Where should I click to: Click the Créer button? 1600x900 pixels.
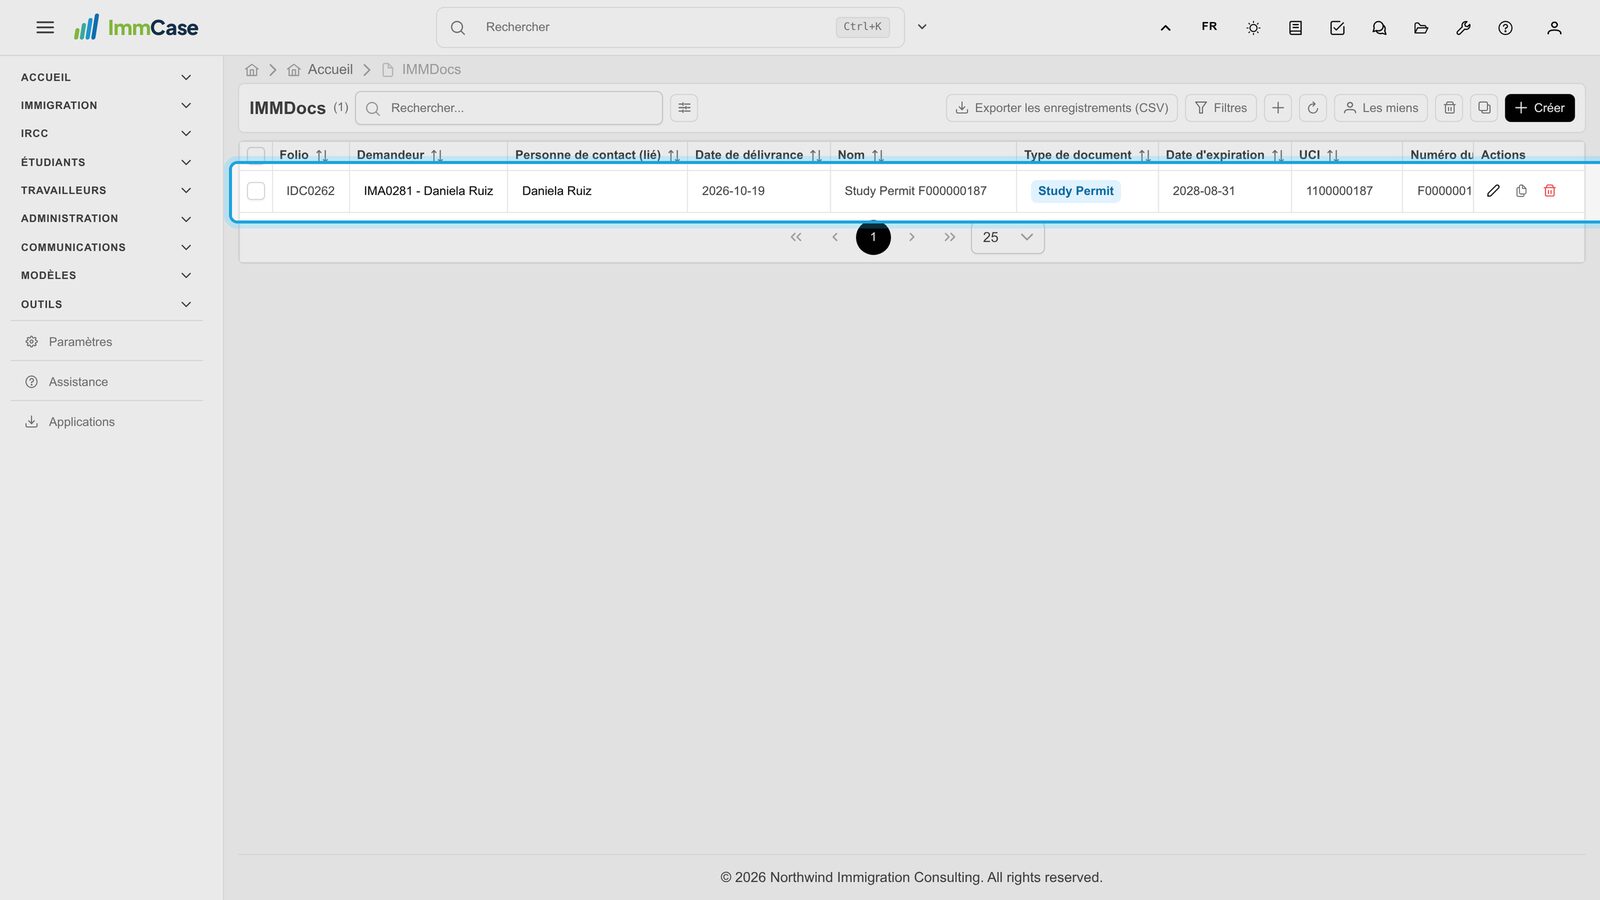pyautogui.click(x=1539, y=108)
